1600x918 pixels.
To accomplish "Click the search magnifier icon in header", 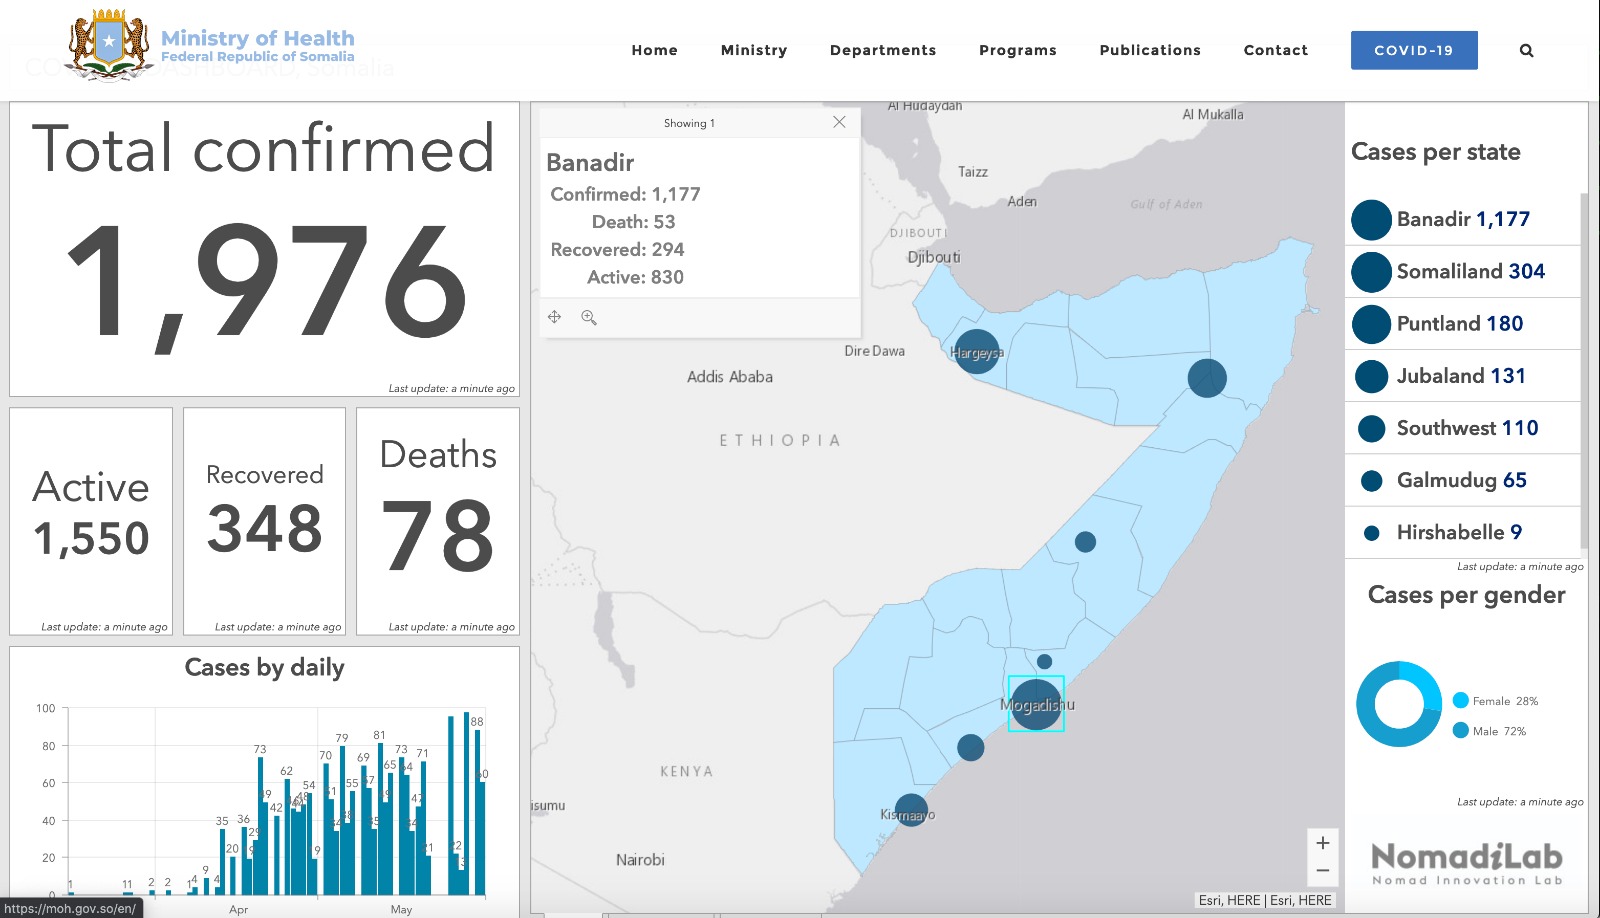I will pyautogui.click(x=1526, y=50).
